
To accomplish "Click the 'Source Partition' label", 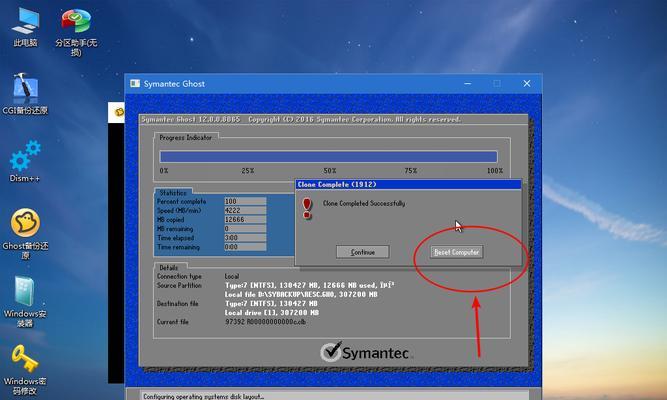I will (x=179, y=286).
